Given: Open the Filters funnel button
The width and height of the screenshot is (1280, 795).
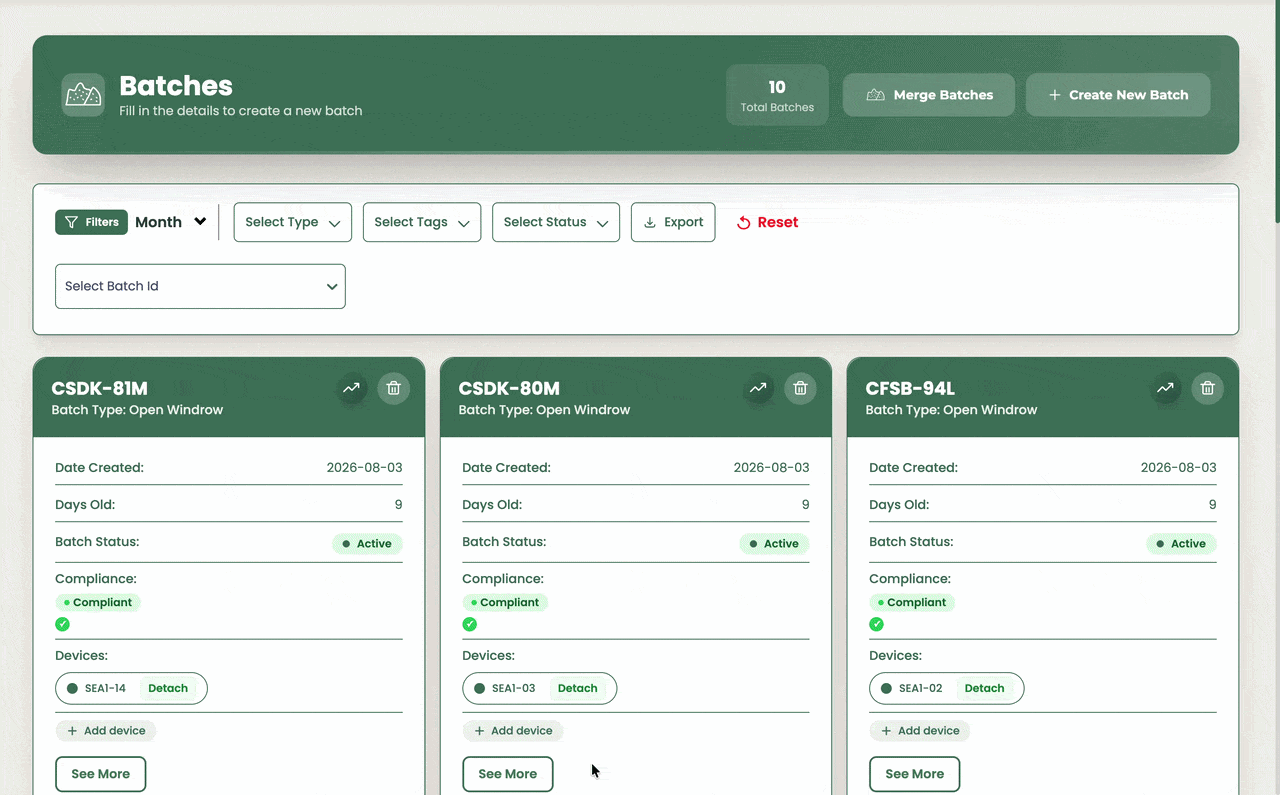Looking at the screenshot, I should 91,222.
